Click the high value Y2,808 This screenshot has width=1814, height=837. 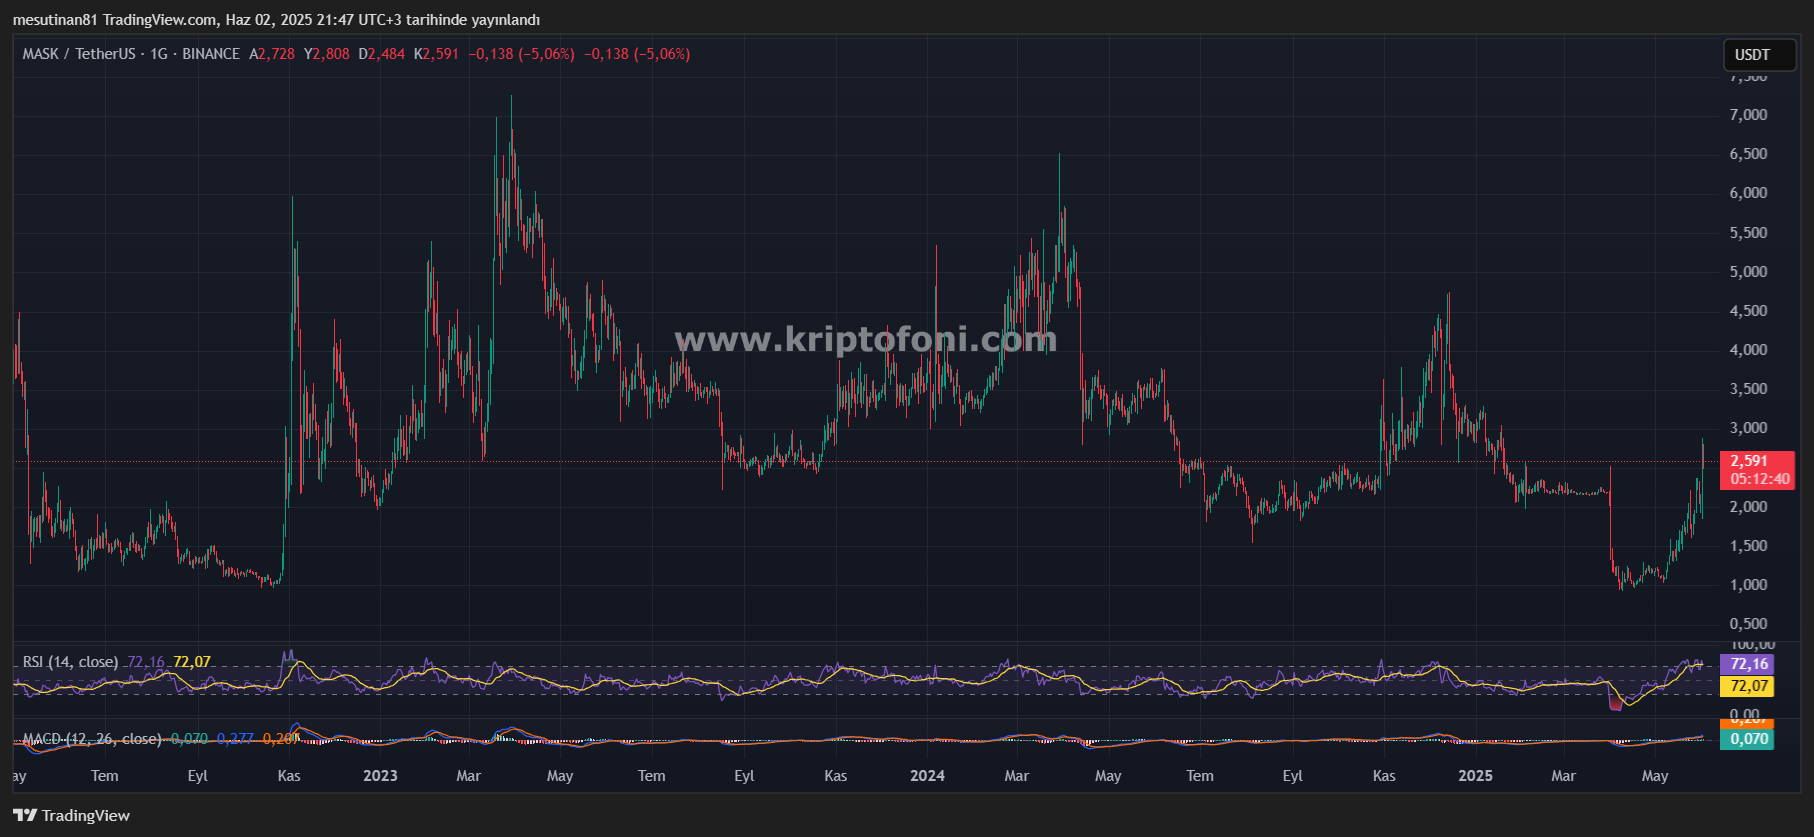point(327,54)
